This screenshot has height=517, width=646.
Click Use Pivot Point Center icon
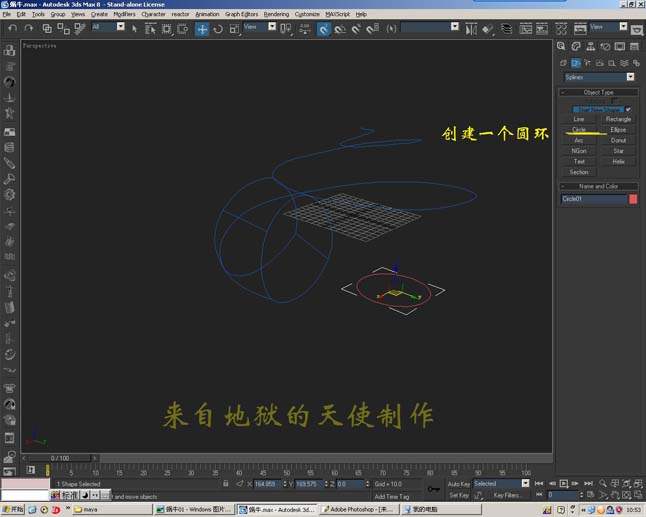(285, 28)
